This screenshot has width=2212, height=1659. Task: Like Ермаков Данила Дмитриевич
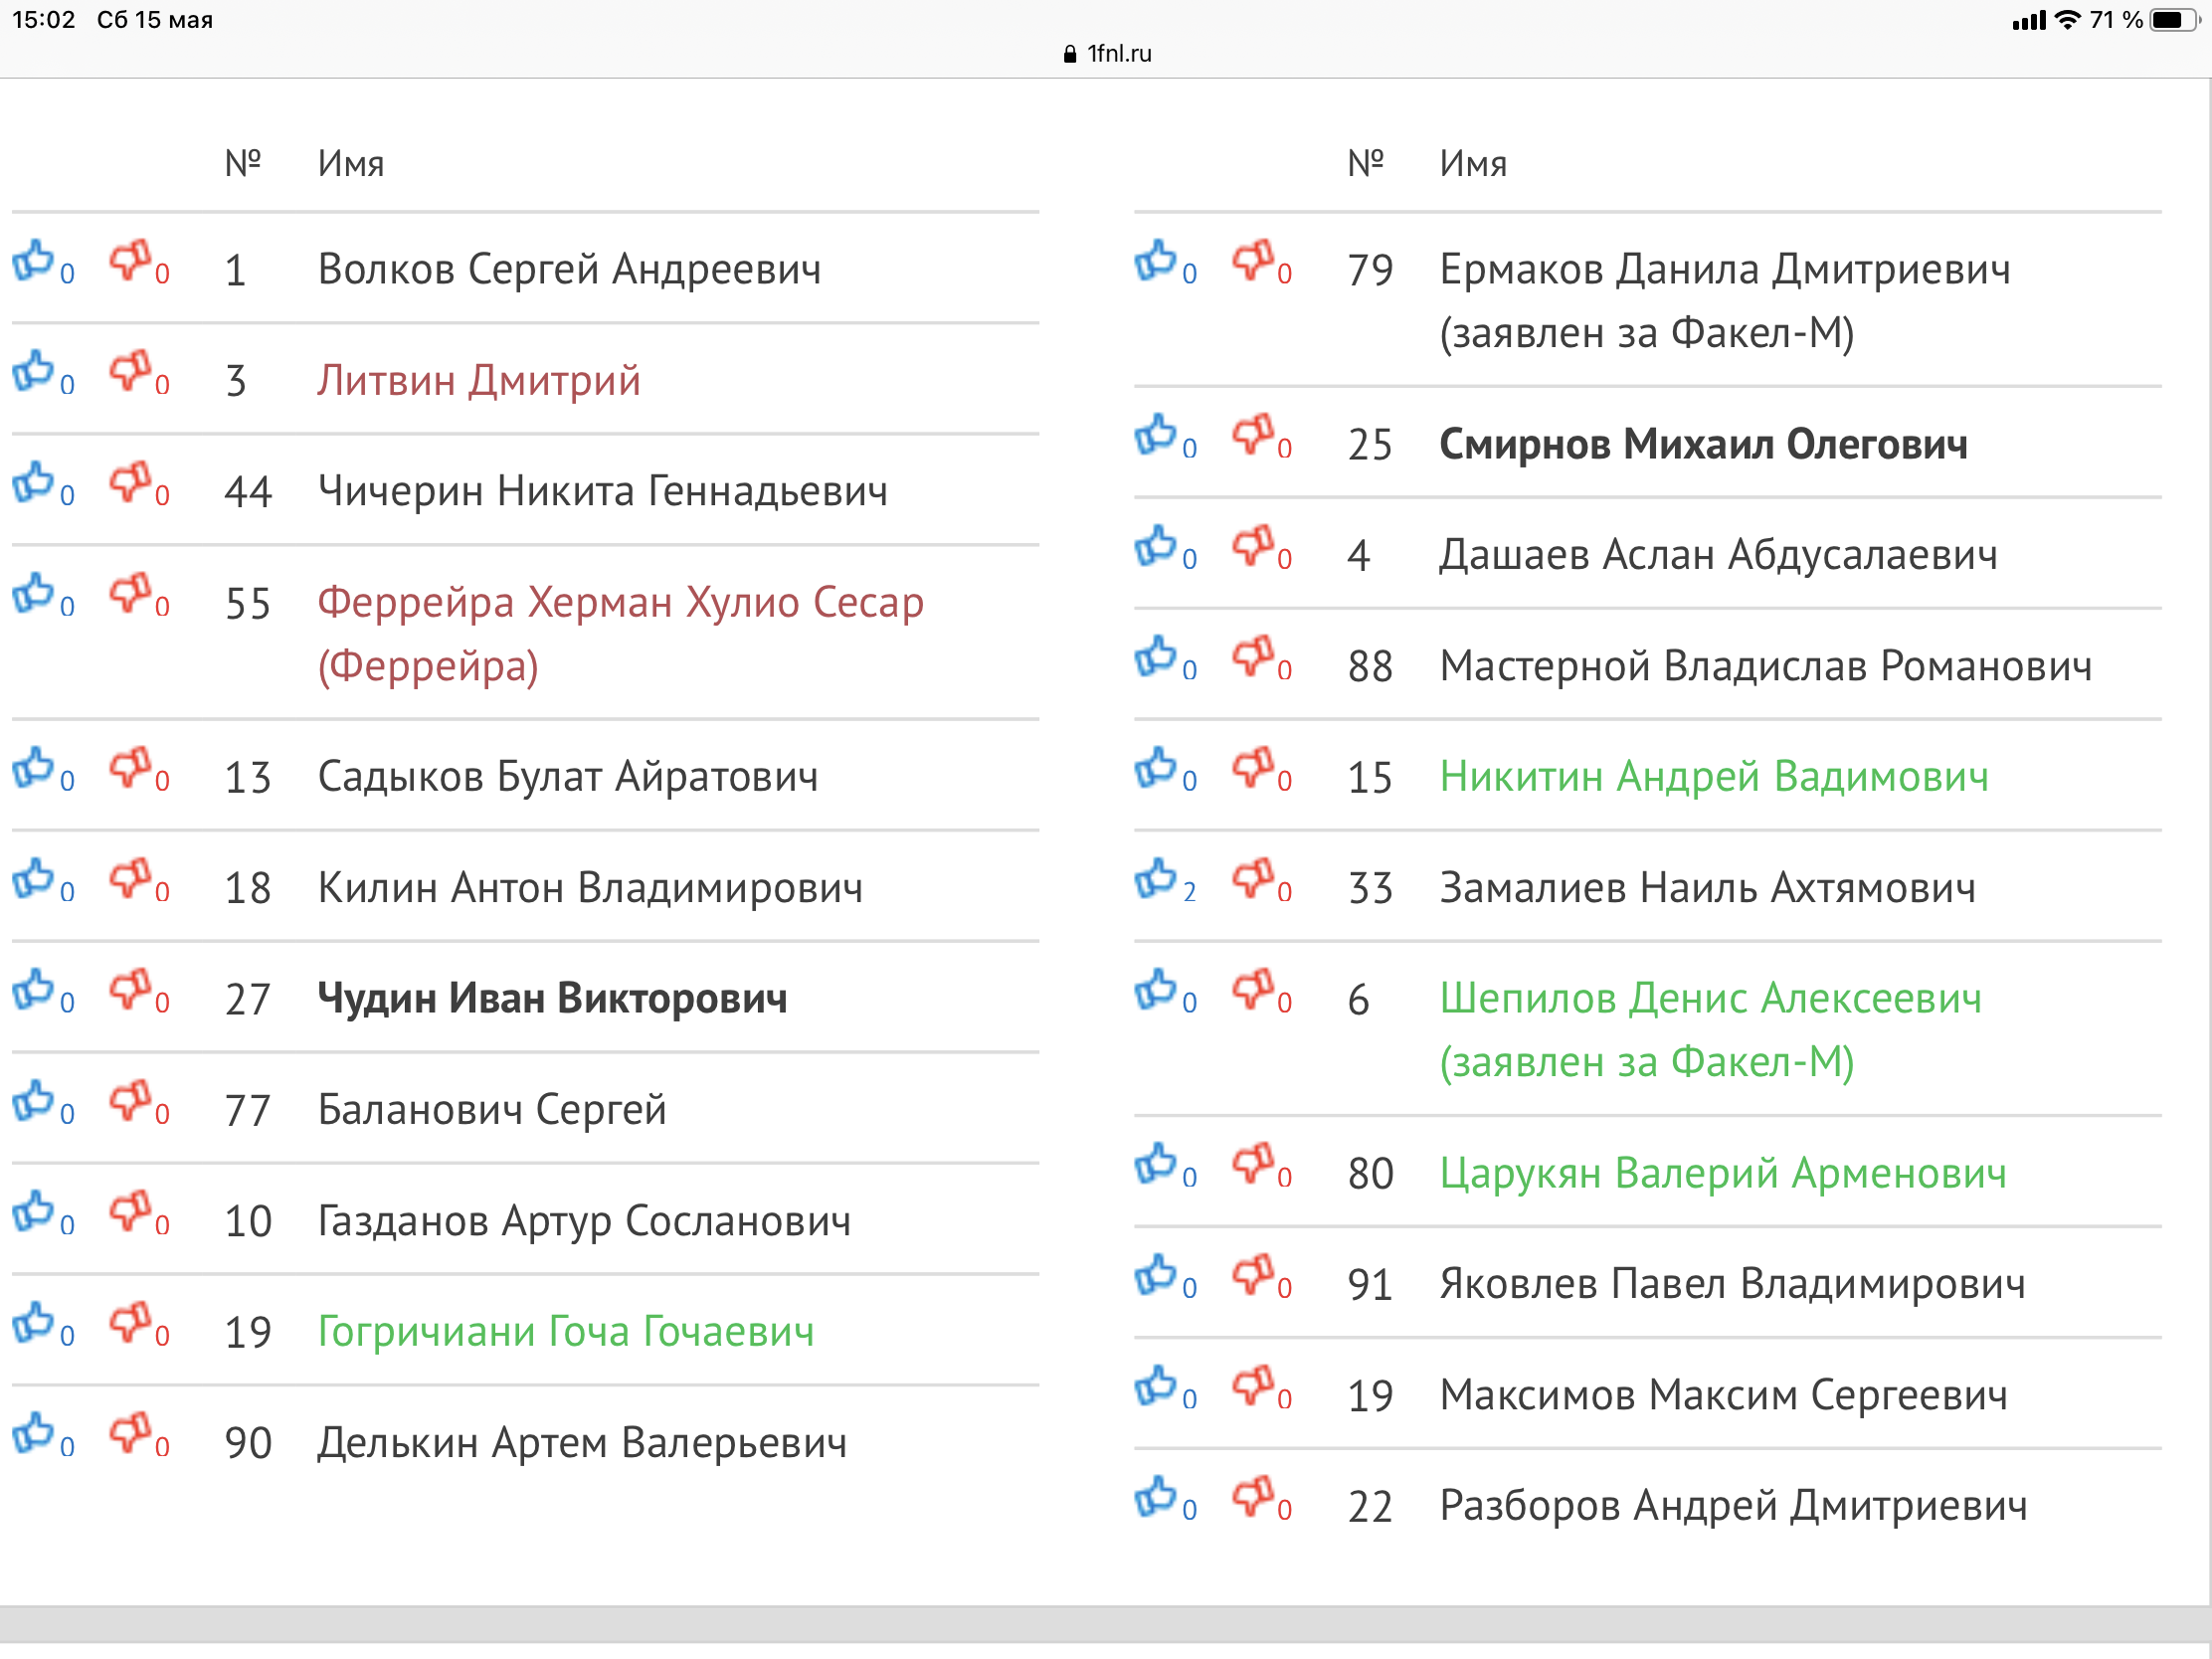coord(1156,261)
